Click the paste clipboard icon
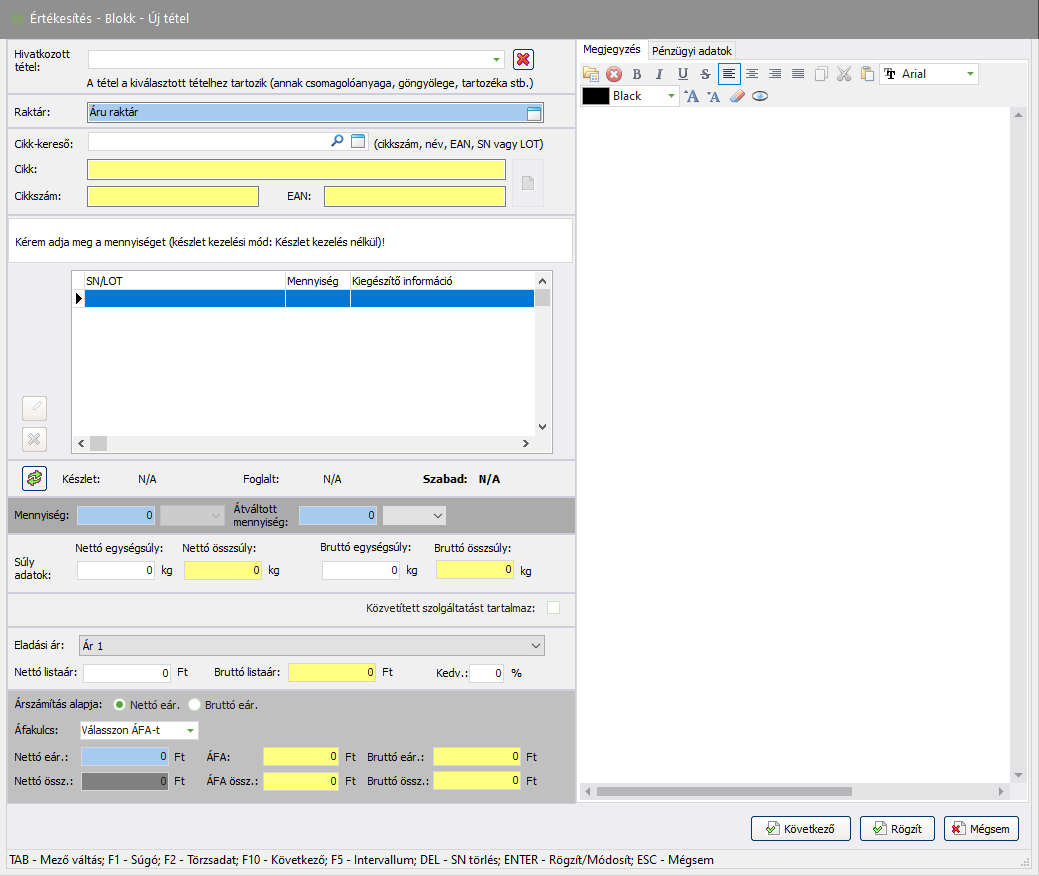The image size is (1039, 876). (x=867, y=74)
